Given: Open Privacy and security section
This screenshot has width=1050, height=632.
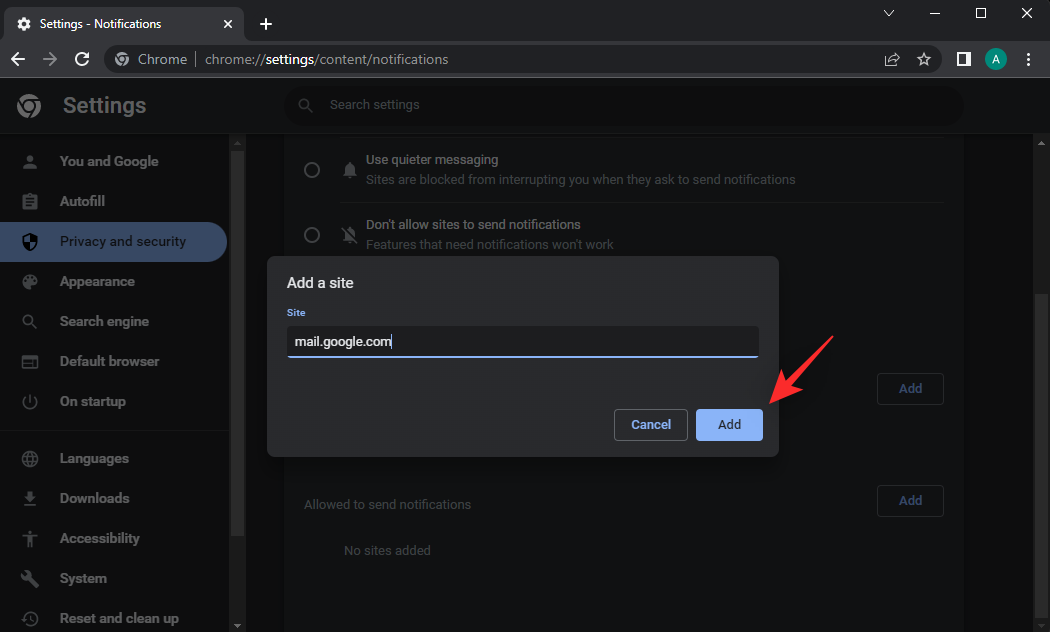Looking at the screenshot, I should (122, 241).
